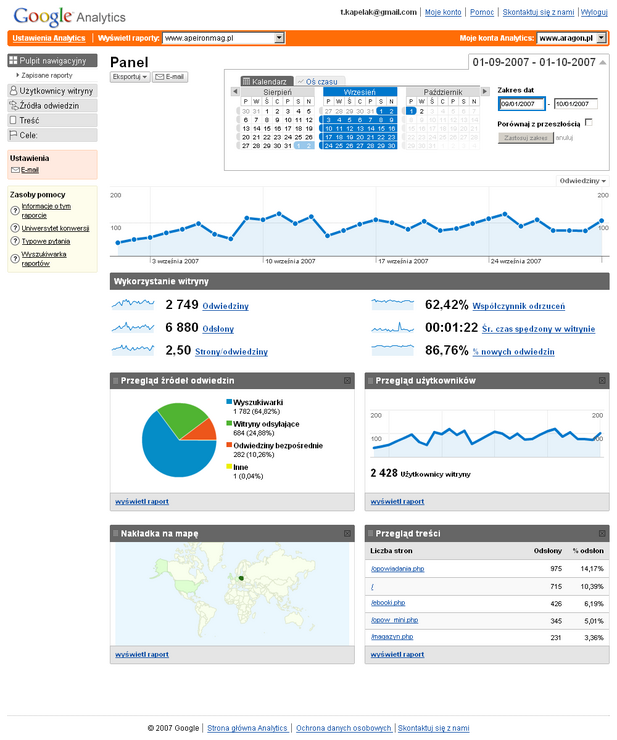Open the Eksportuj dropdown button
Image resolution: width=617 pixels, height=740 pixels.
point(130,76)
